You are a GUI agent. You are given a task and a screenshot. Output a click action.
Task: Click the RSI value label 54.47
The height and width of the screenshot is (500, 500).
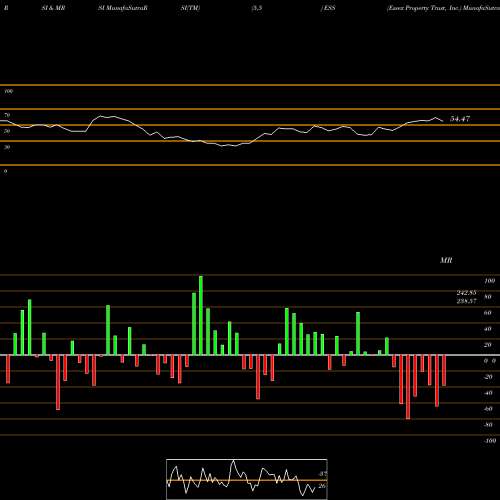(460, 119)
